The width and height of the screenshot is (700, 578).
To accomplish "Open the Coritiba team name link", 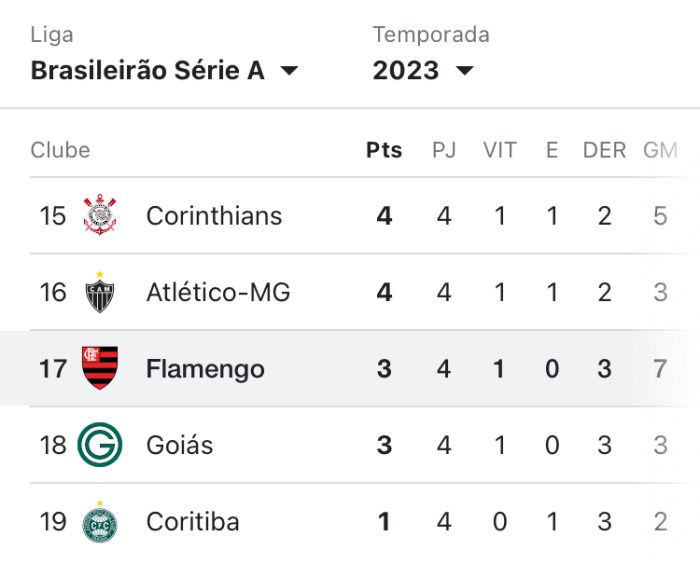I will click(193, 521).
